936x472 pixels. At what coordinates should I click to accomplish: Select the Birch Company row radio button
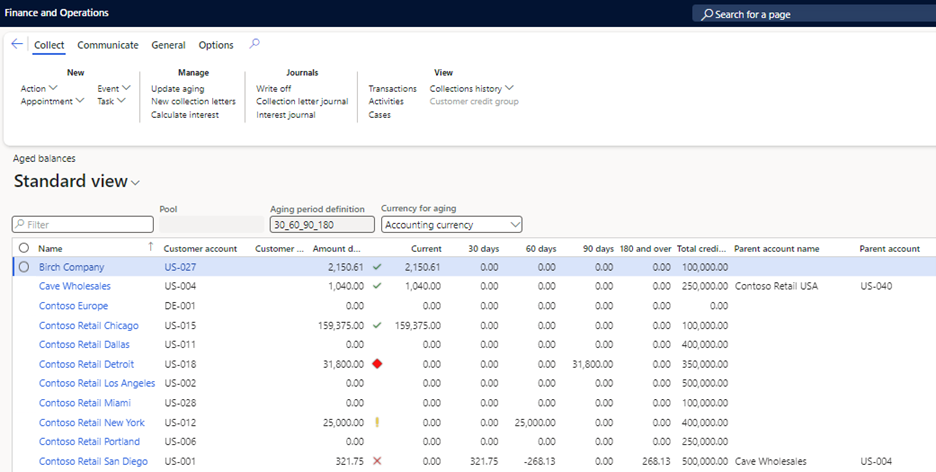(x=23, y=267)
